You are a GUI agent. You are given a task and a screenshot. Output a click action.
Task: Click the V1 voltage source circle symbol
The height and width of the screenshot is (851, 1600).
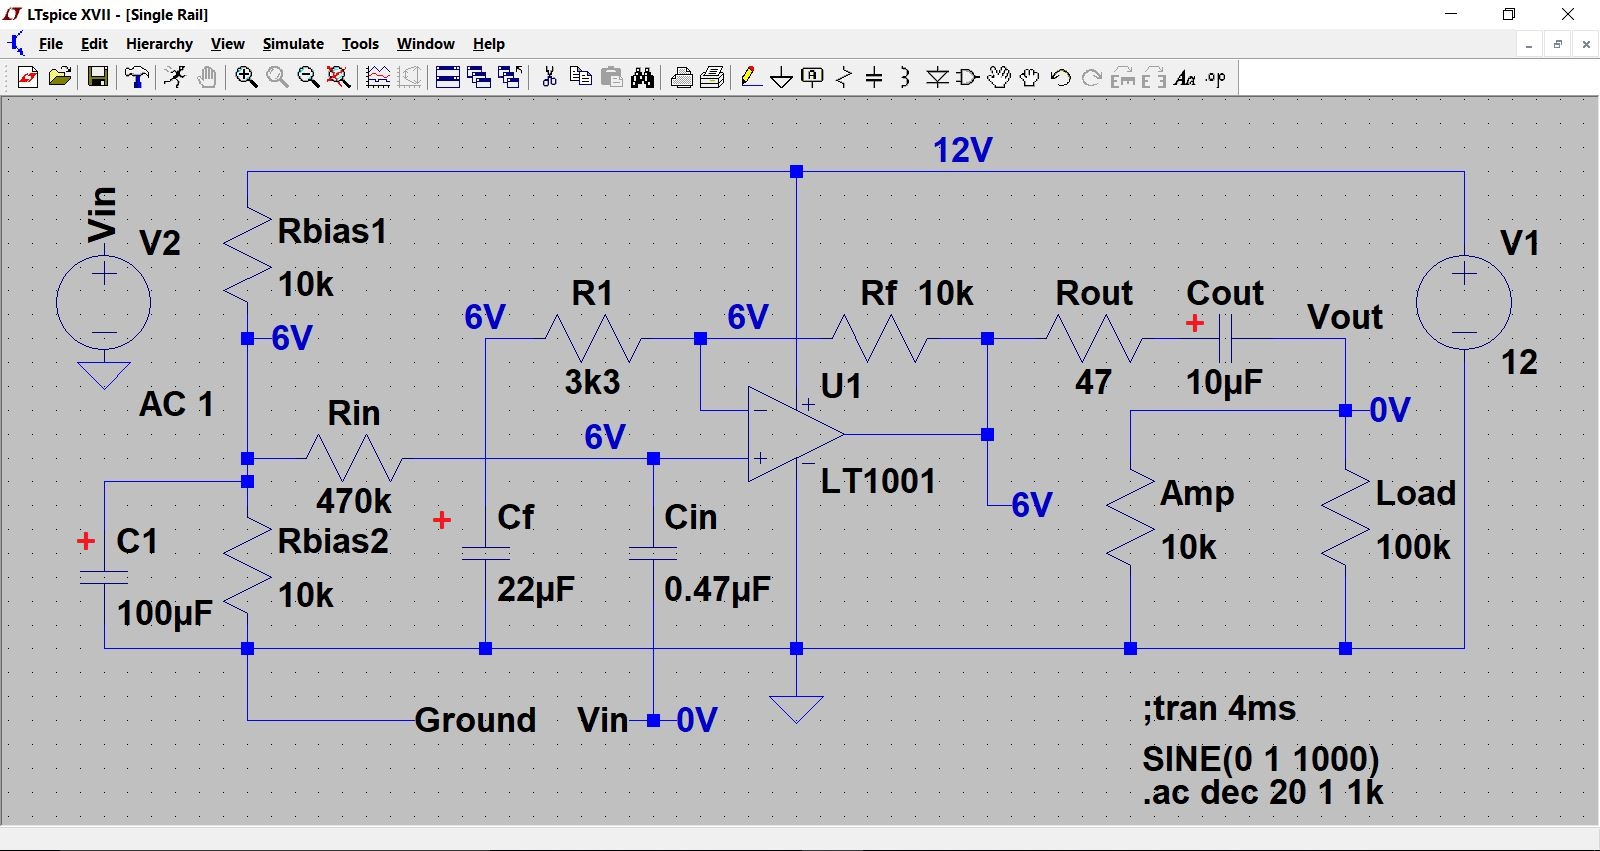[1464, 302]
